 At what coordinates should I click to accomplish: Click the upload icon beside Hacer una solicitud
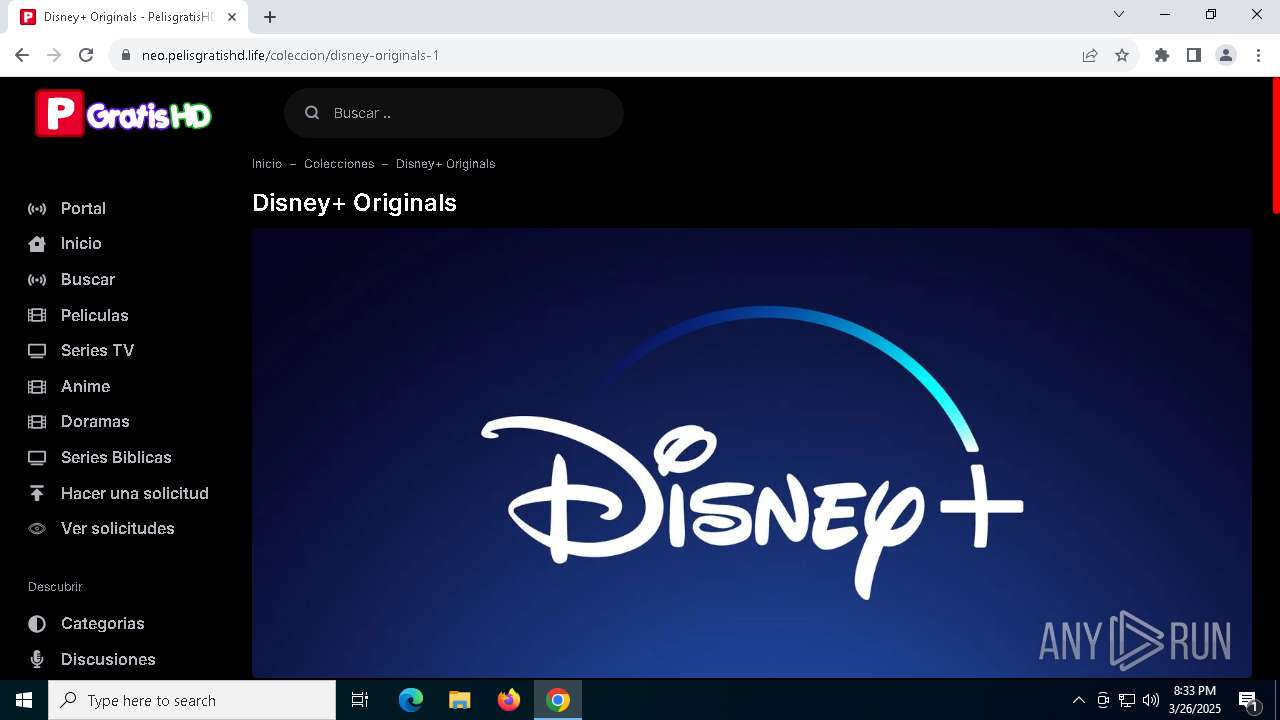[37, 493]
